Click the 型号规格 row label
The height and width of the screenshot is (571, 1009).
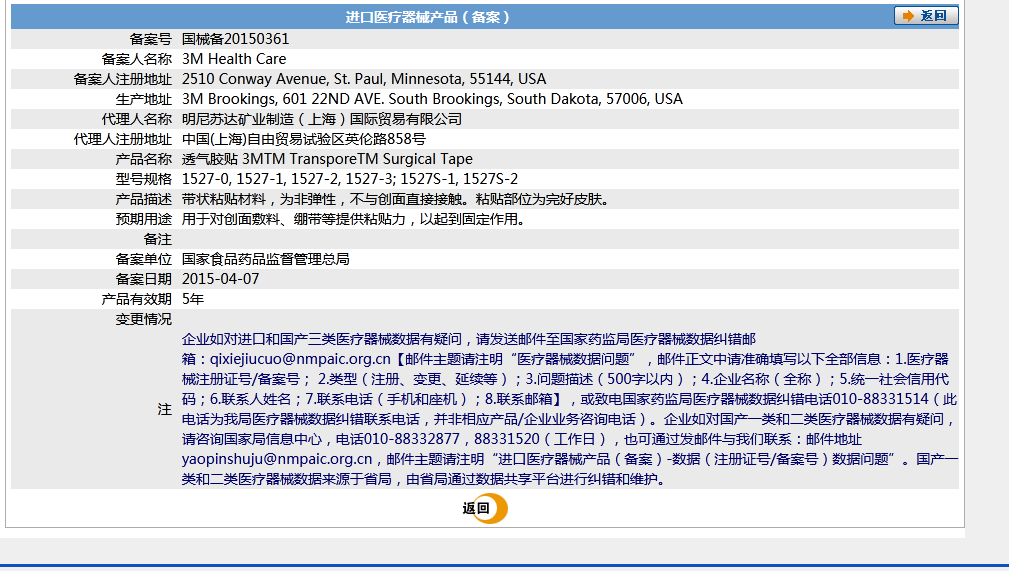(x=143, y=179)
